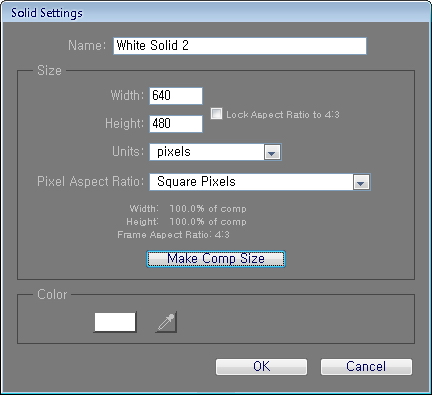Click the Height: 100.0% of comp text
The image size is (432, 395).
click(186, 222)
